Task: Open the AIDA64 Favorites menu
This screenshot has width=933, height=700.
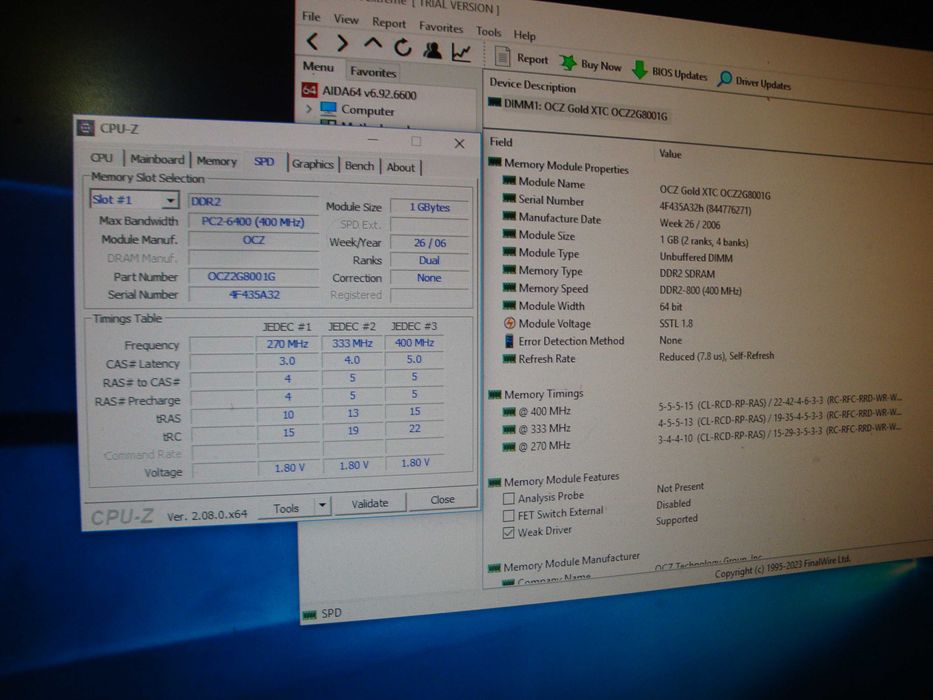Action: [440, 27]
